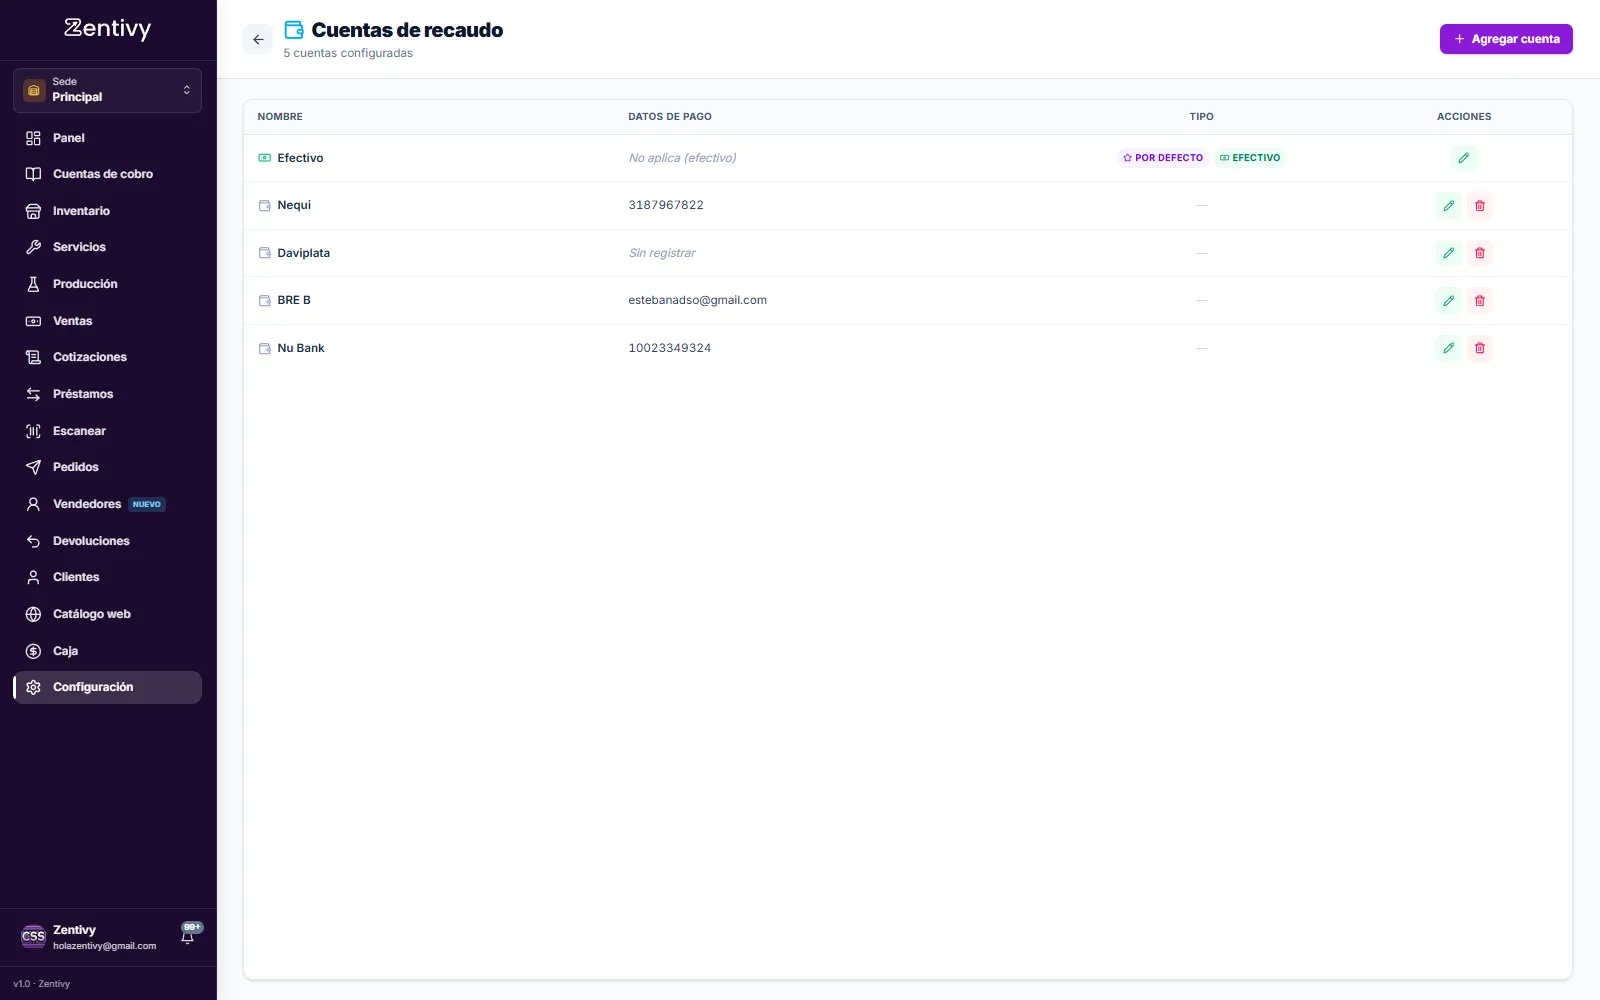Edit the BRE B account
The image size is (1600, 1000).
point(1448,301)
